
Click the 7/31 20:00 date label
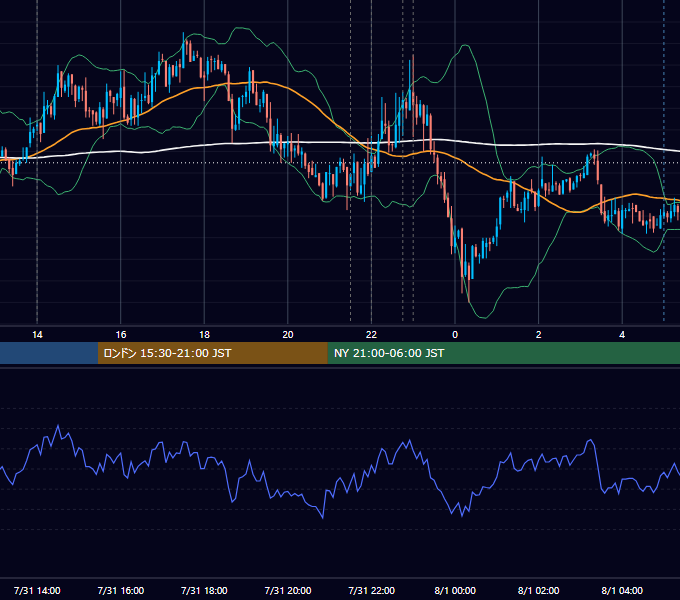pyautogui.click(x=288, y=590)
